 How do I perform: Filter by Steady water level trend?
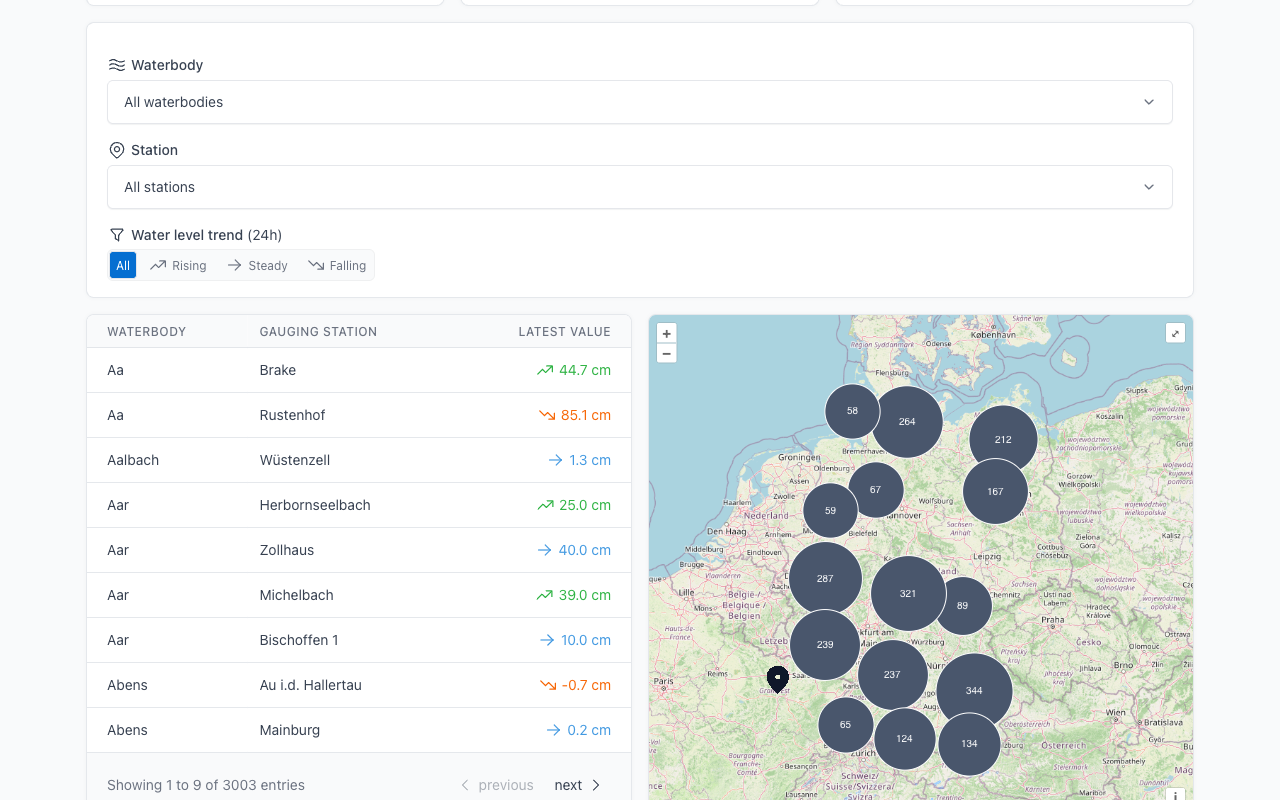(257, 265)
